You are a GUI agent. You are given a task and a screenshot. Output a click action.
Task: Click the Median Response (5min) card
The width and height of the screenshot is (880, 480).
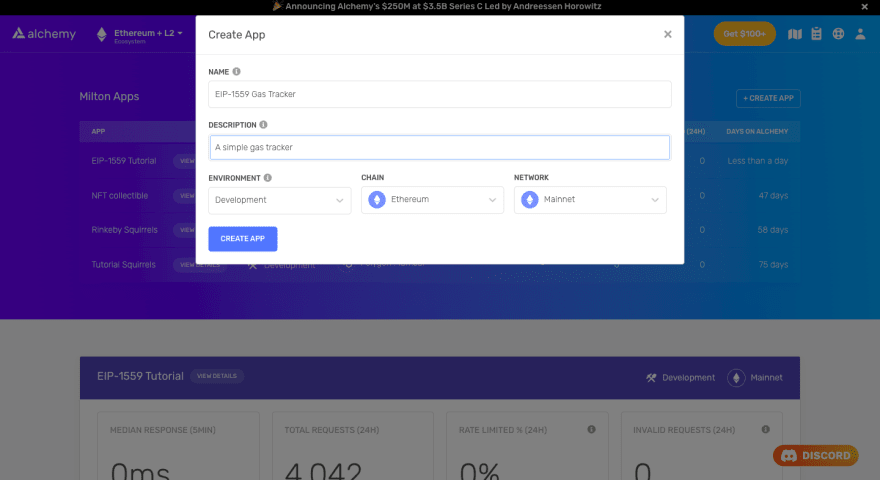tap(178, 446)
